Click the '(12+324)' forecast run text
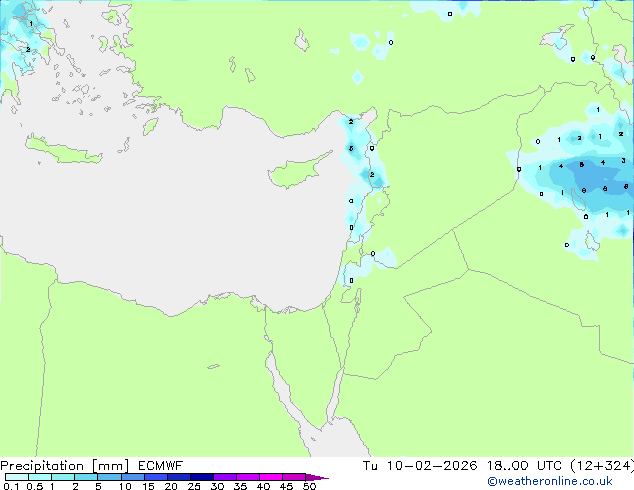 point(602,466)
